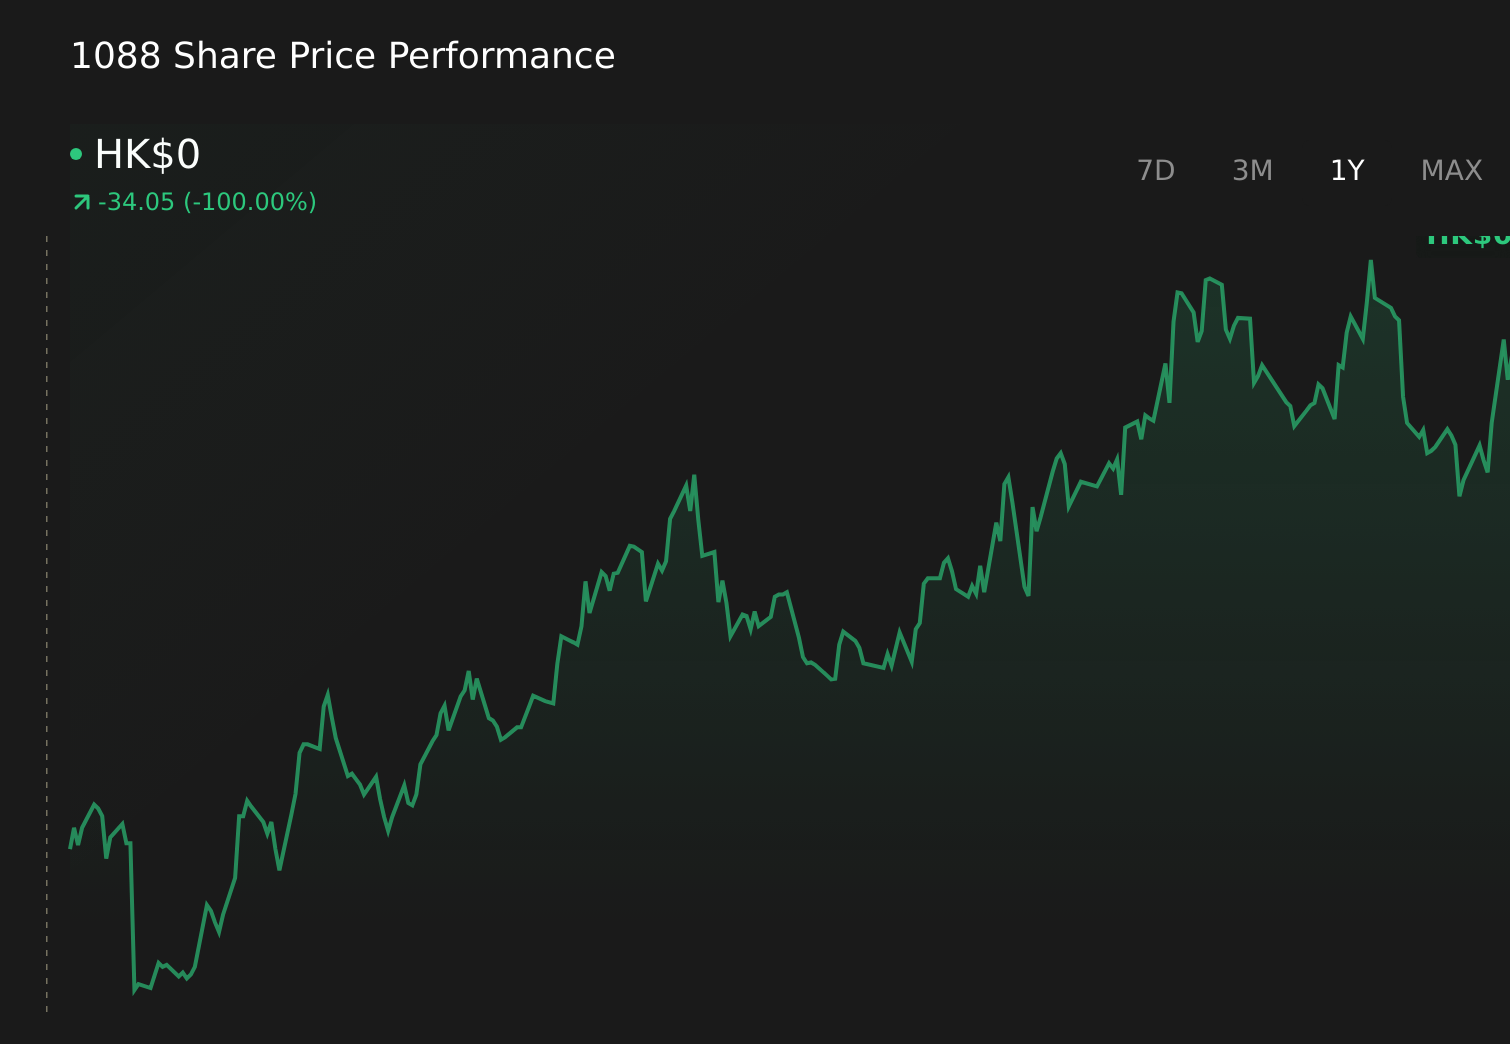The width and height of the screenshot is (1510, 1044).
Task: Switch to the 7D time range
Action: tap(1156, 171)
